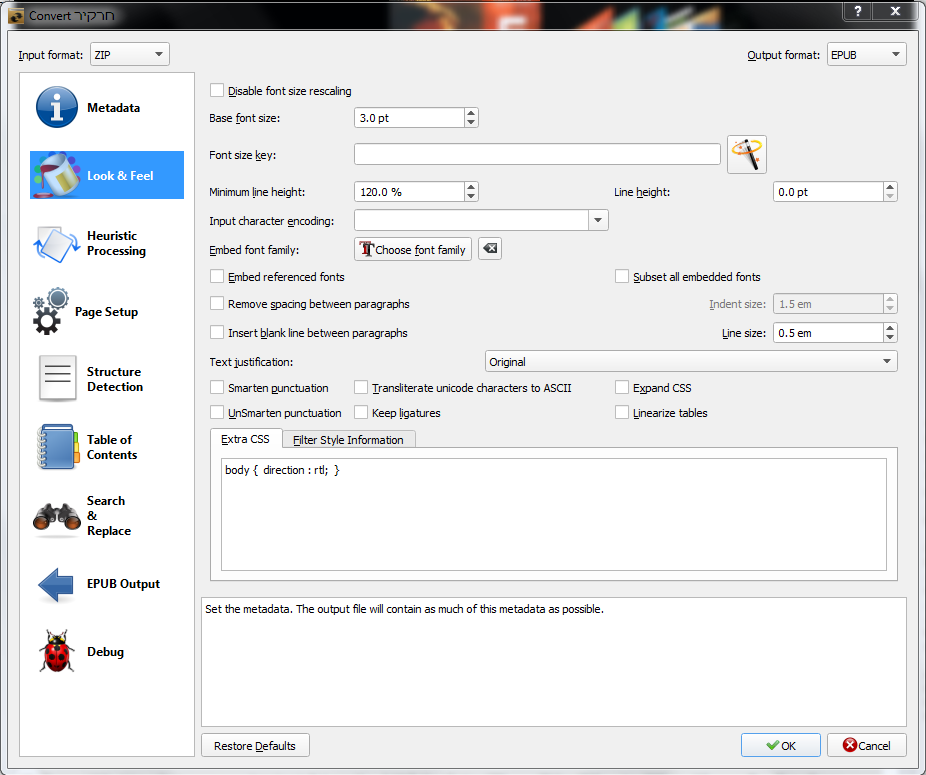Open EPUB Output arrow icon
The height and width of the screenshot is (775, 926).
[56, 584]
